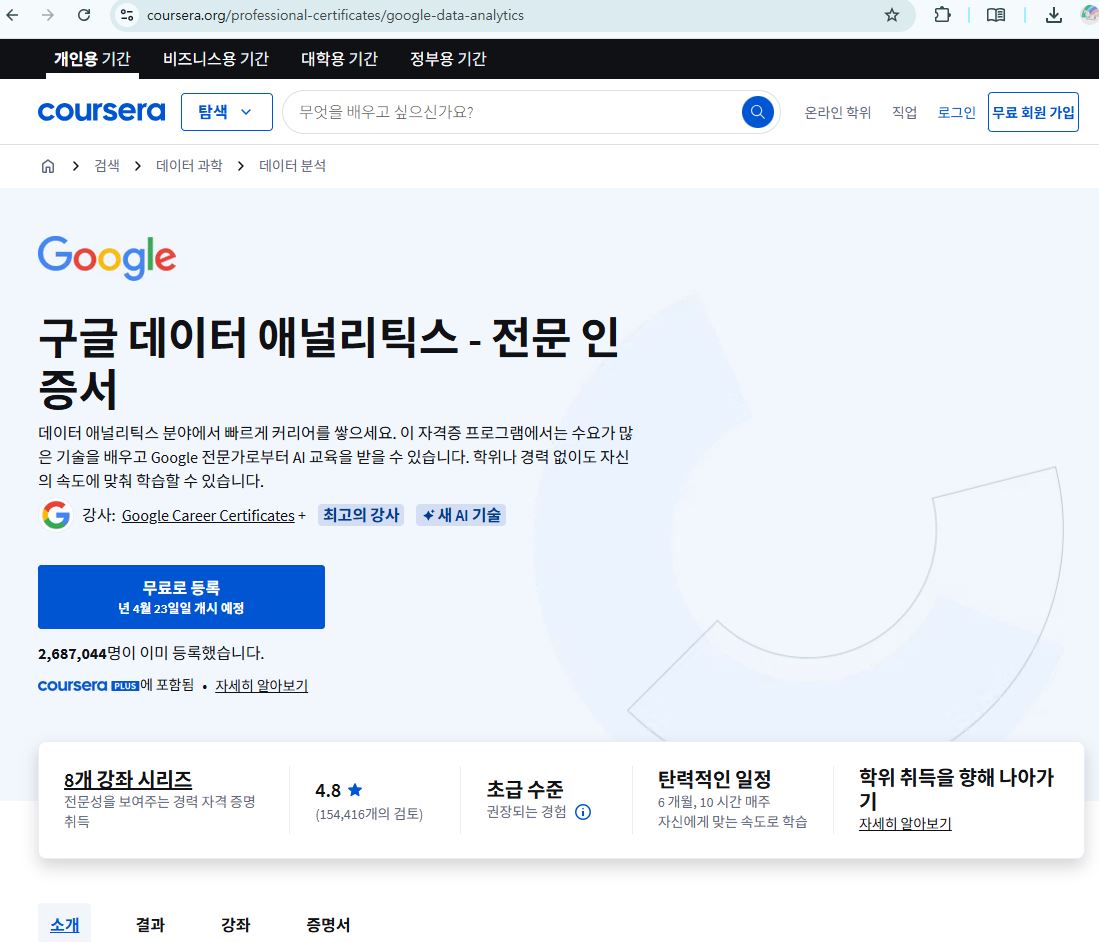The image size is (1099, 942).
Task: Click 데이터 분석 breadcrumb
Action: click(292, 166)
